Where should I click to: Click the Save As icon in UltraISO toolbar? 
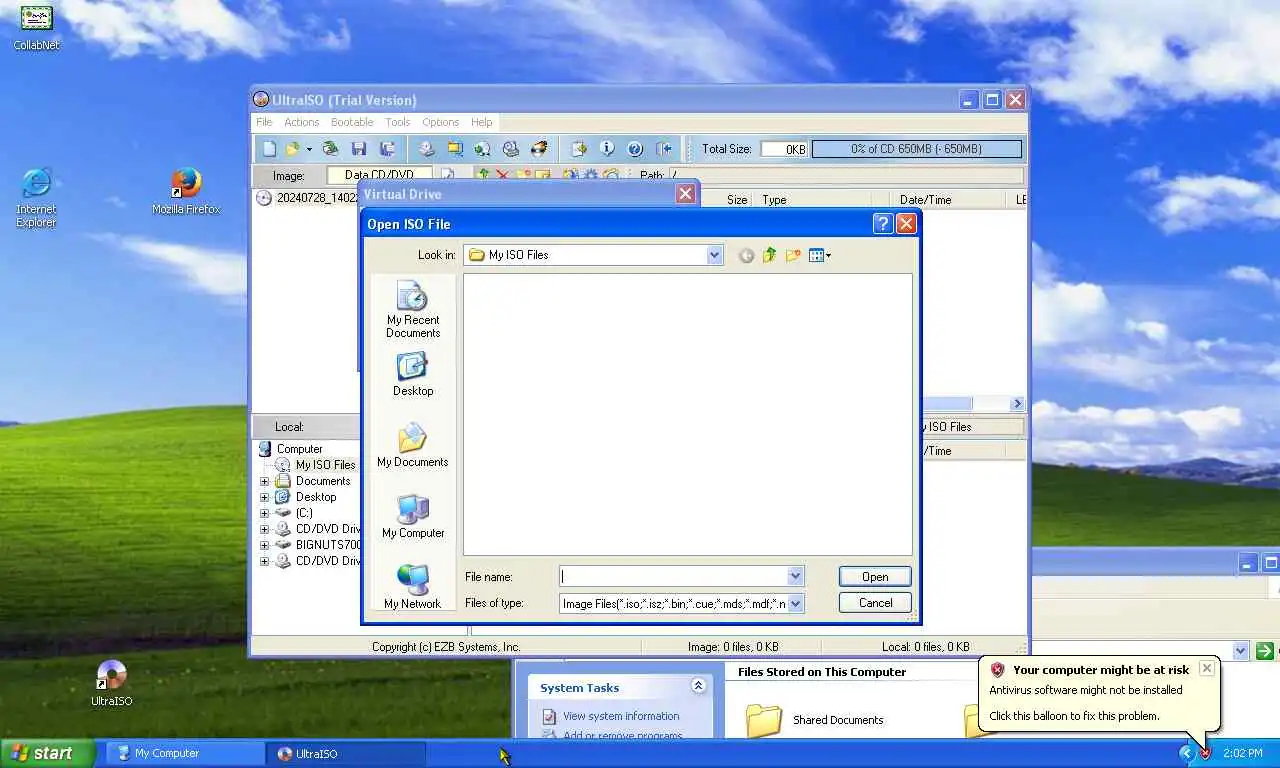click(x=387, y=149)
